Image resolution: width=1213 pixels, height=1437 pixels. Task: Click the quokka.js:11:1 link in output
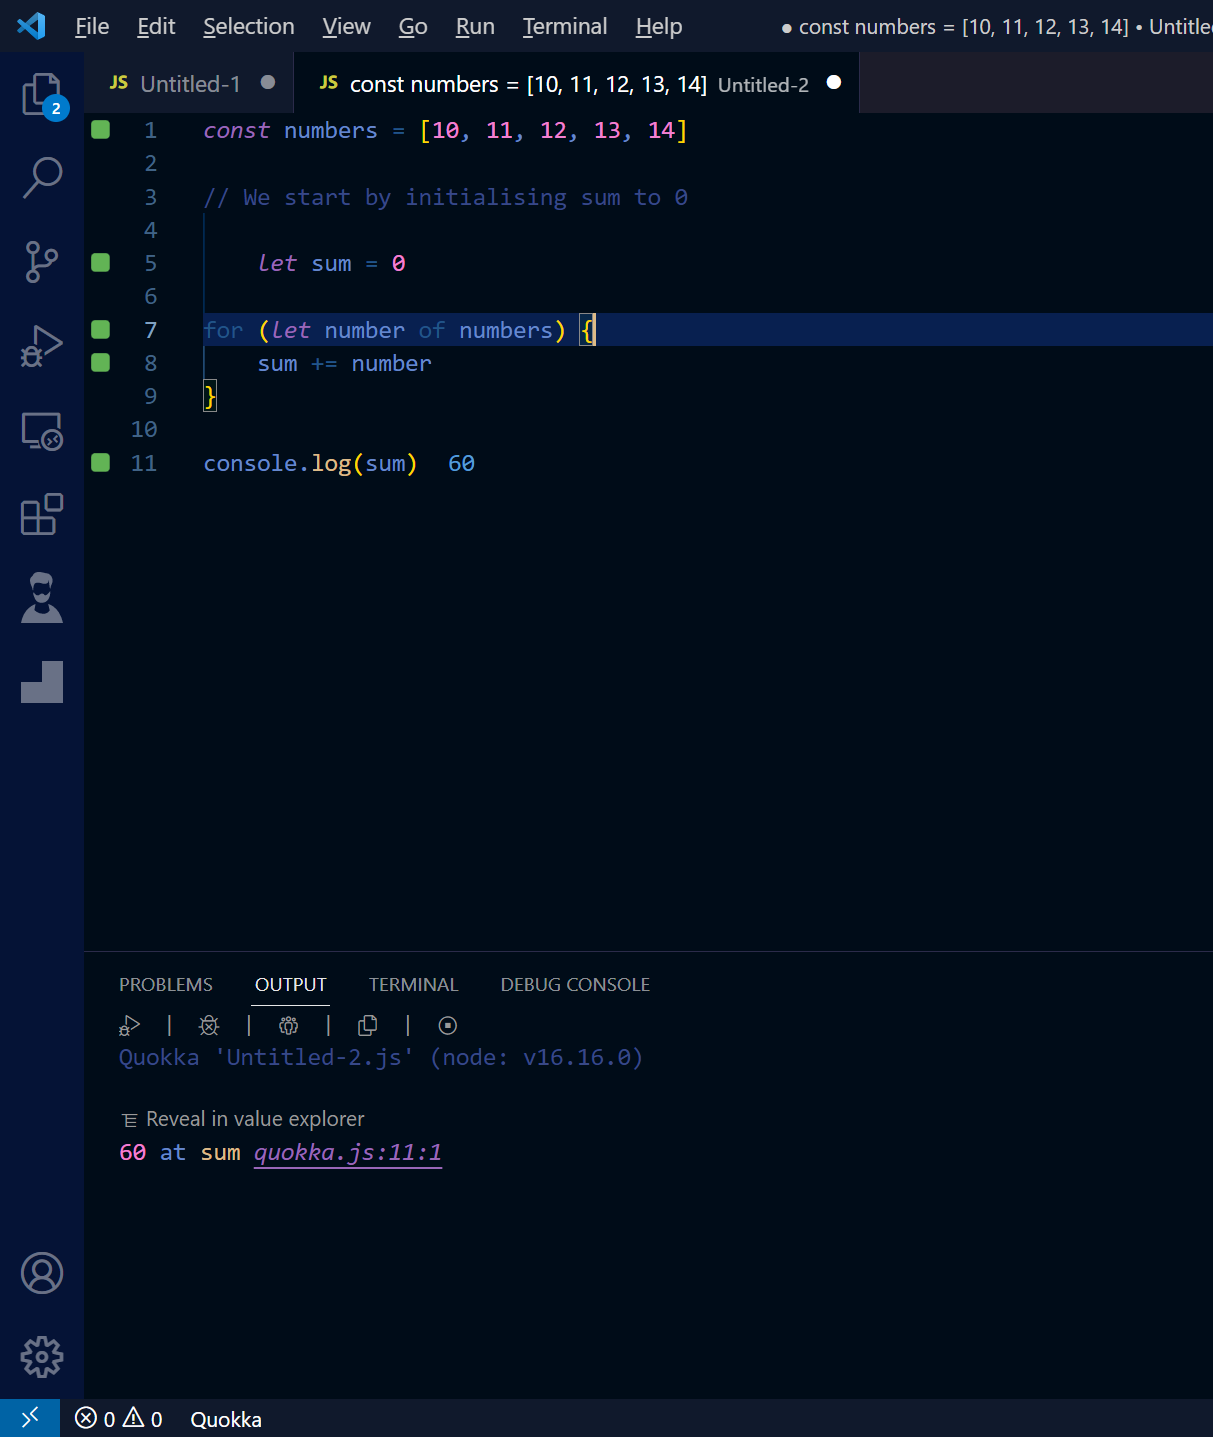[x=348, y=1153]
